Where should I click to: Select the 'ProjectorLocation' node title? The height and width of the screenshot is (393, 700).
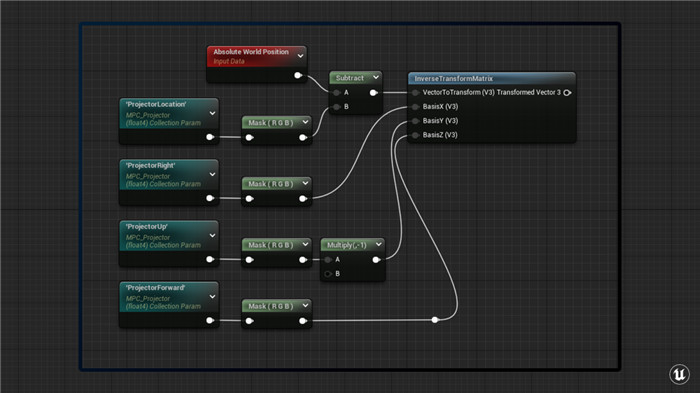point(156,104)
